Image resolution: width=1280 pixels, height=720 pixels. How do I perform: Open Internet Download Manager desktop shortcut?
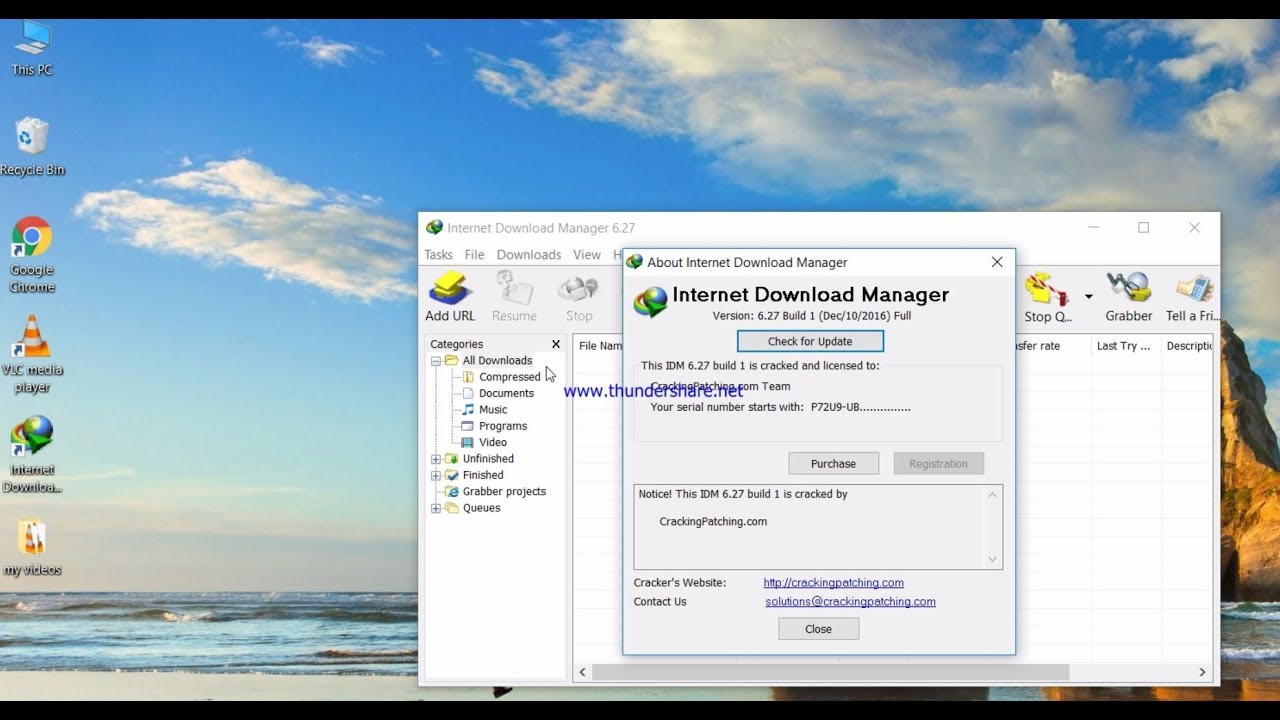(32, 454)
